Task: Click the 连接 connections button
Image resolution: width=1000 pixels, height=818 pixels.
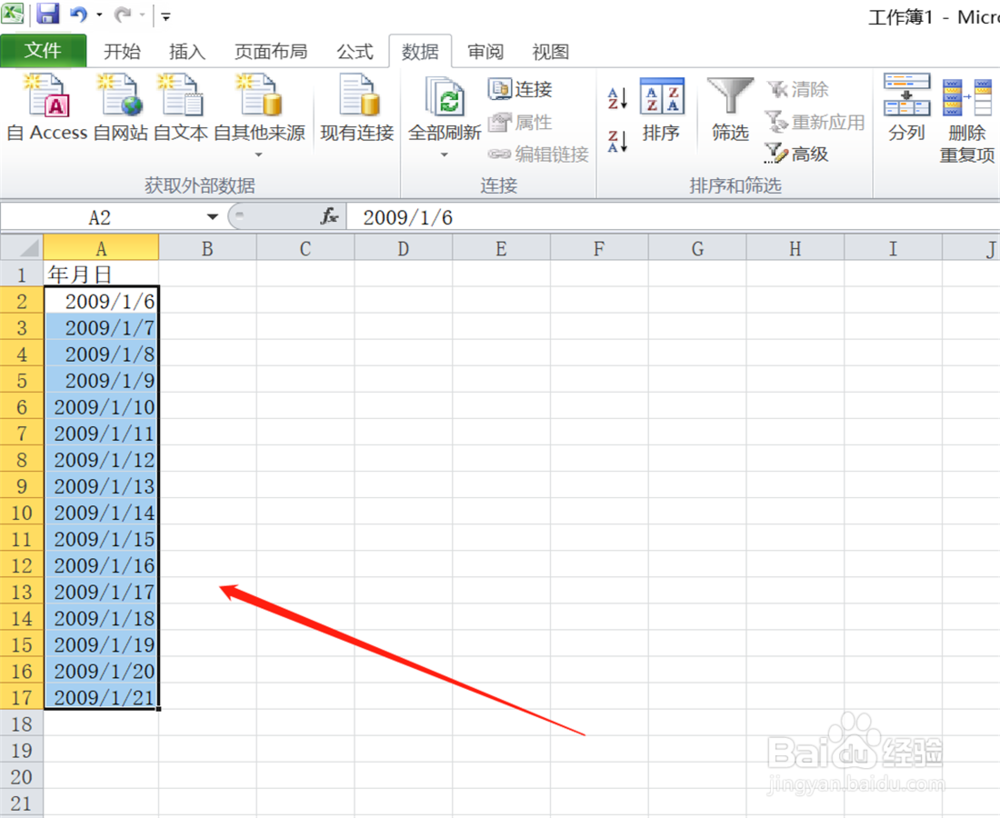Action: click(520, 89)
